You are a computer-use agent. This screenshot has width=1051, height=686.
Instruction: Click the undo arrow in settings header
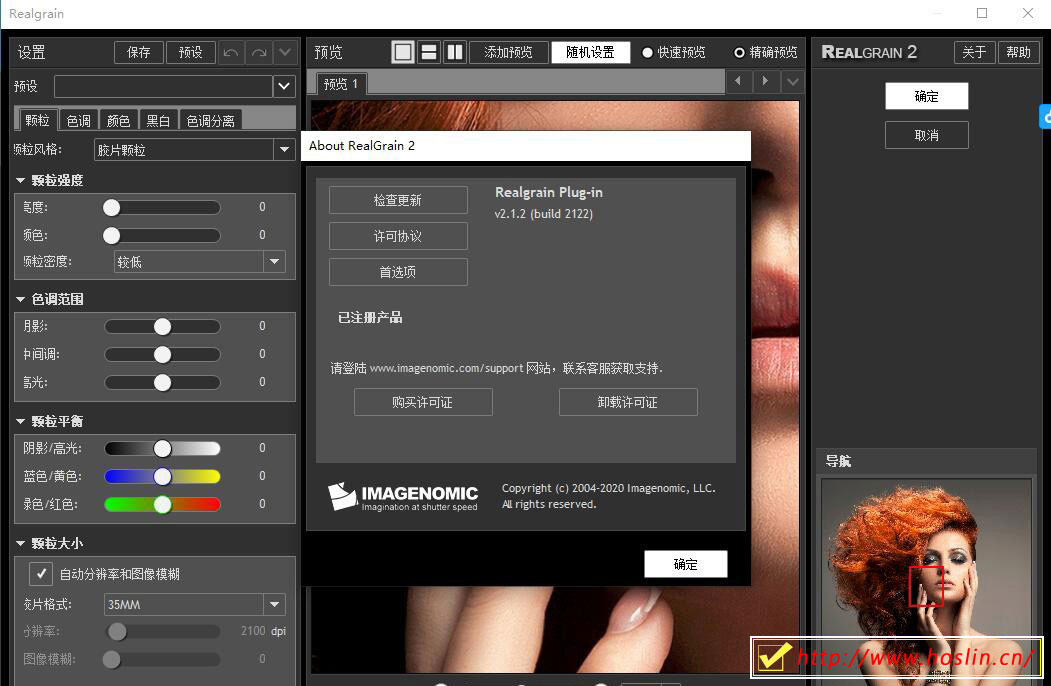pos(231,52)
